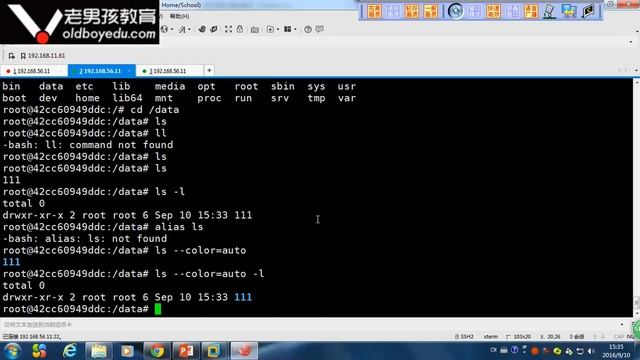Click terminal scrollbar down arrow

click(x=636, y=313)
